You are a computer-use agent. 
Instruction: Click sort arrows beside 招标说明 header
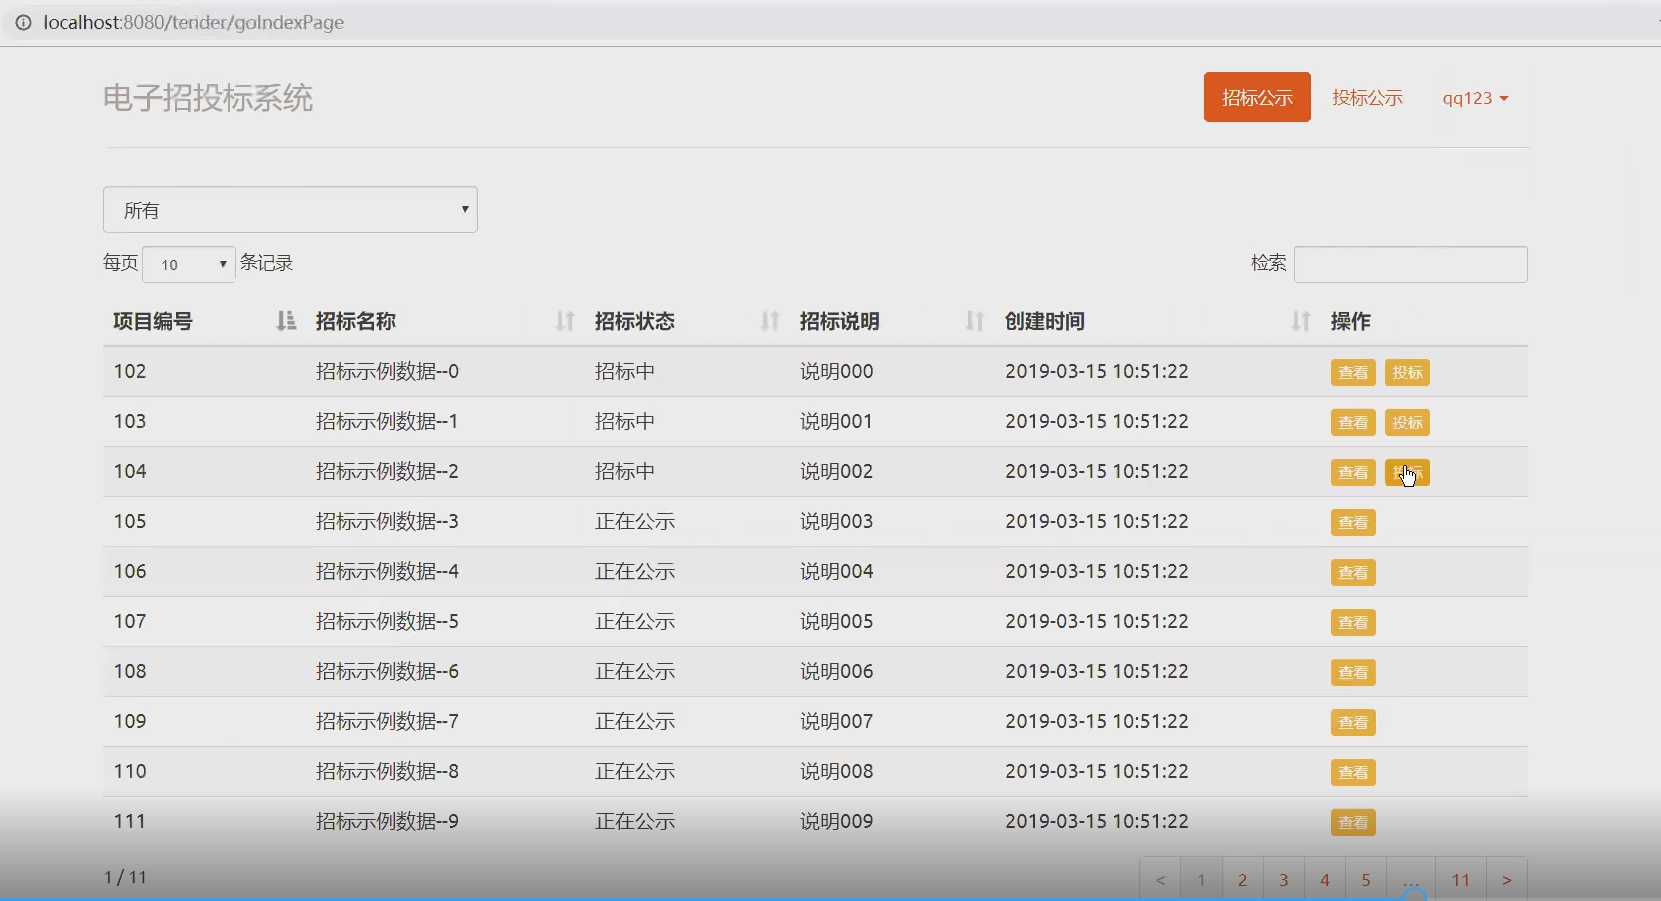click(x=974, y=321)
